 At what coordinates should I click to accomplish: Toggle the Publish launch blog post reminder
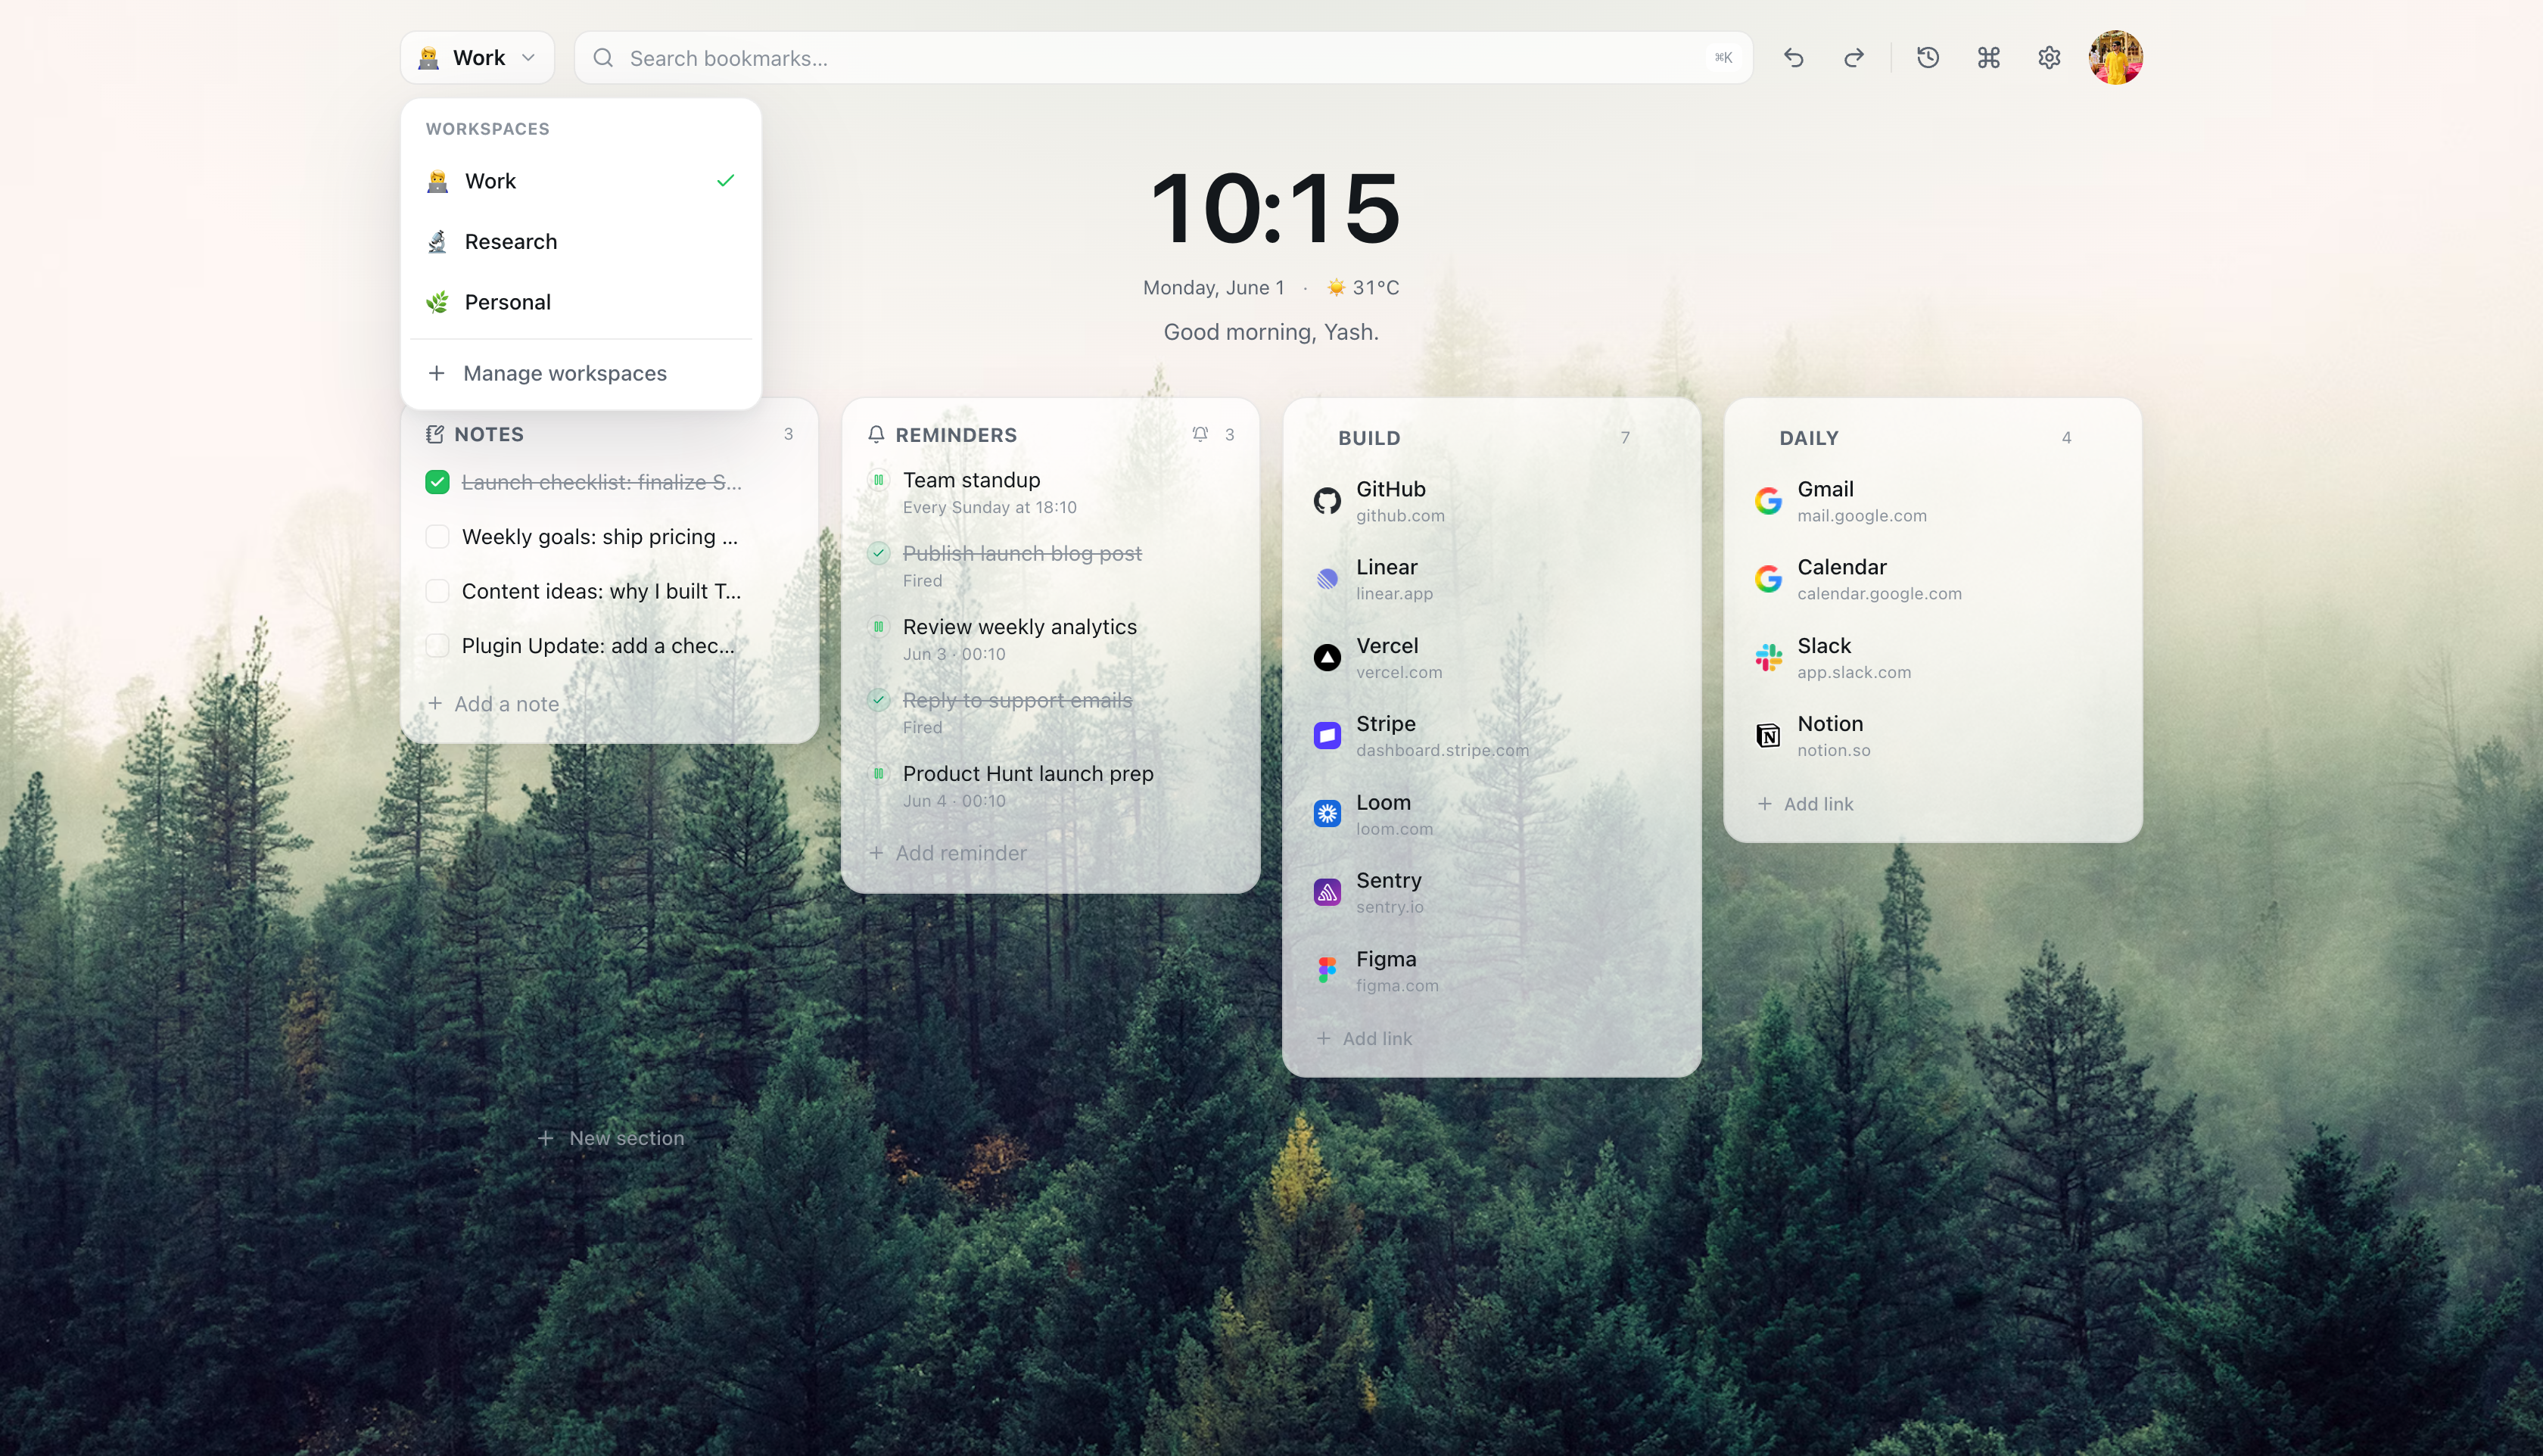tap(878, 553)
